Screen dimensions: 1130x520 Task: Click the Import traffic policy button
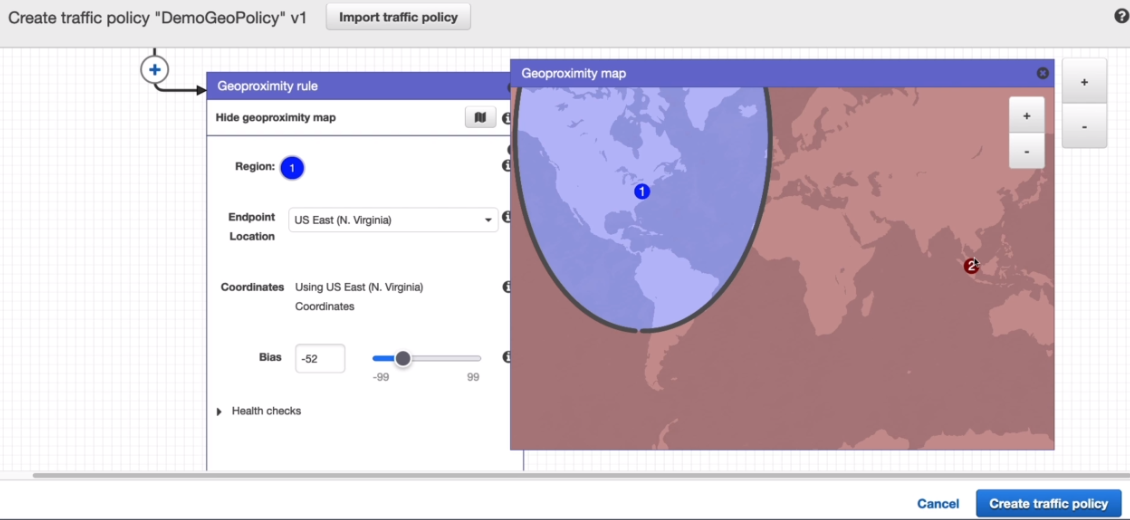398,17
